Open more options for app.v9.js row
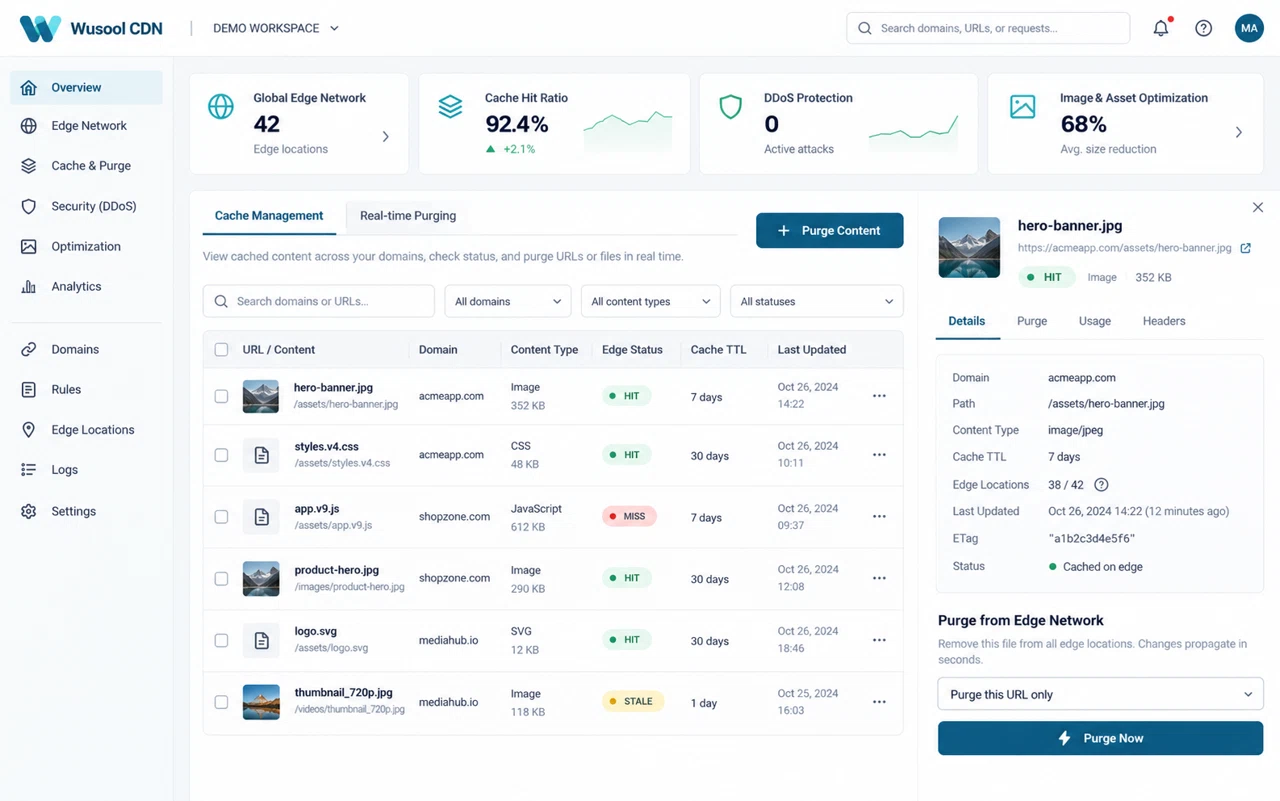 (879, 517)
